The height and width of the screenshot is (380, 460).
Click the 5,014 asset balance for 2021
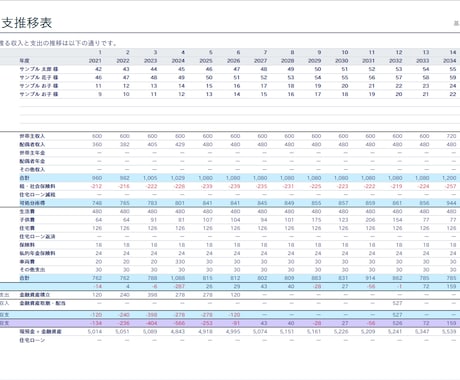(95, 332)
